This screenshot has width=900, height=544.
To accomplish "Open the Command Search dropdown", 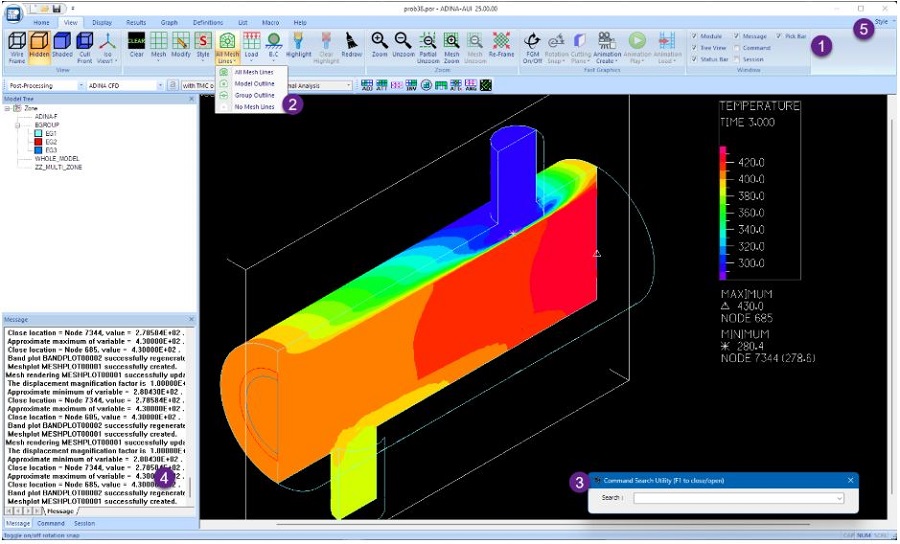I will coord(839,498).
